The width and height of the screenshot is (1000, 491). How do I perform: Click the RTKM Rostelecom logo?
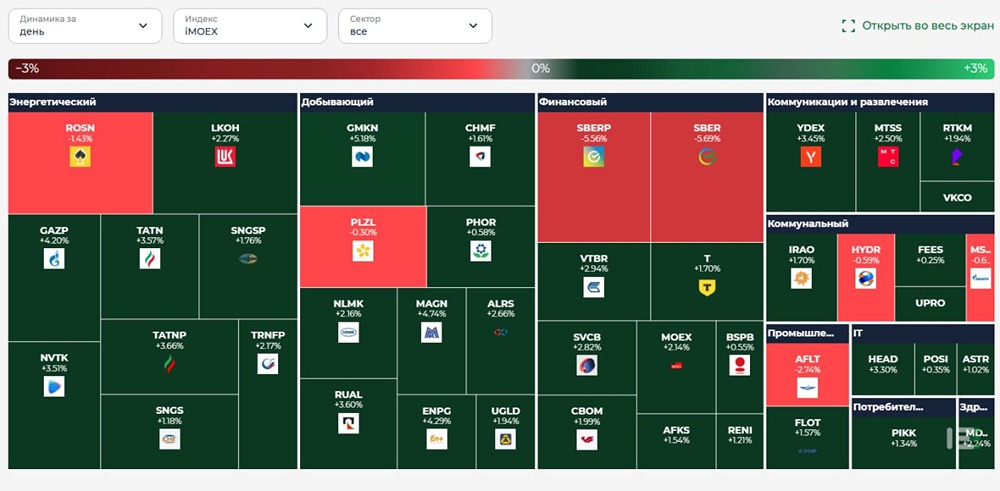click(x=957, y=157)
